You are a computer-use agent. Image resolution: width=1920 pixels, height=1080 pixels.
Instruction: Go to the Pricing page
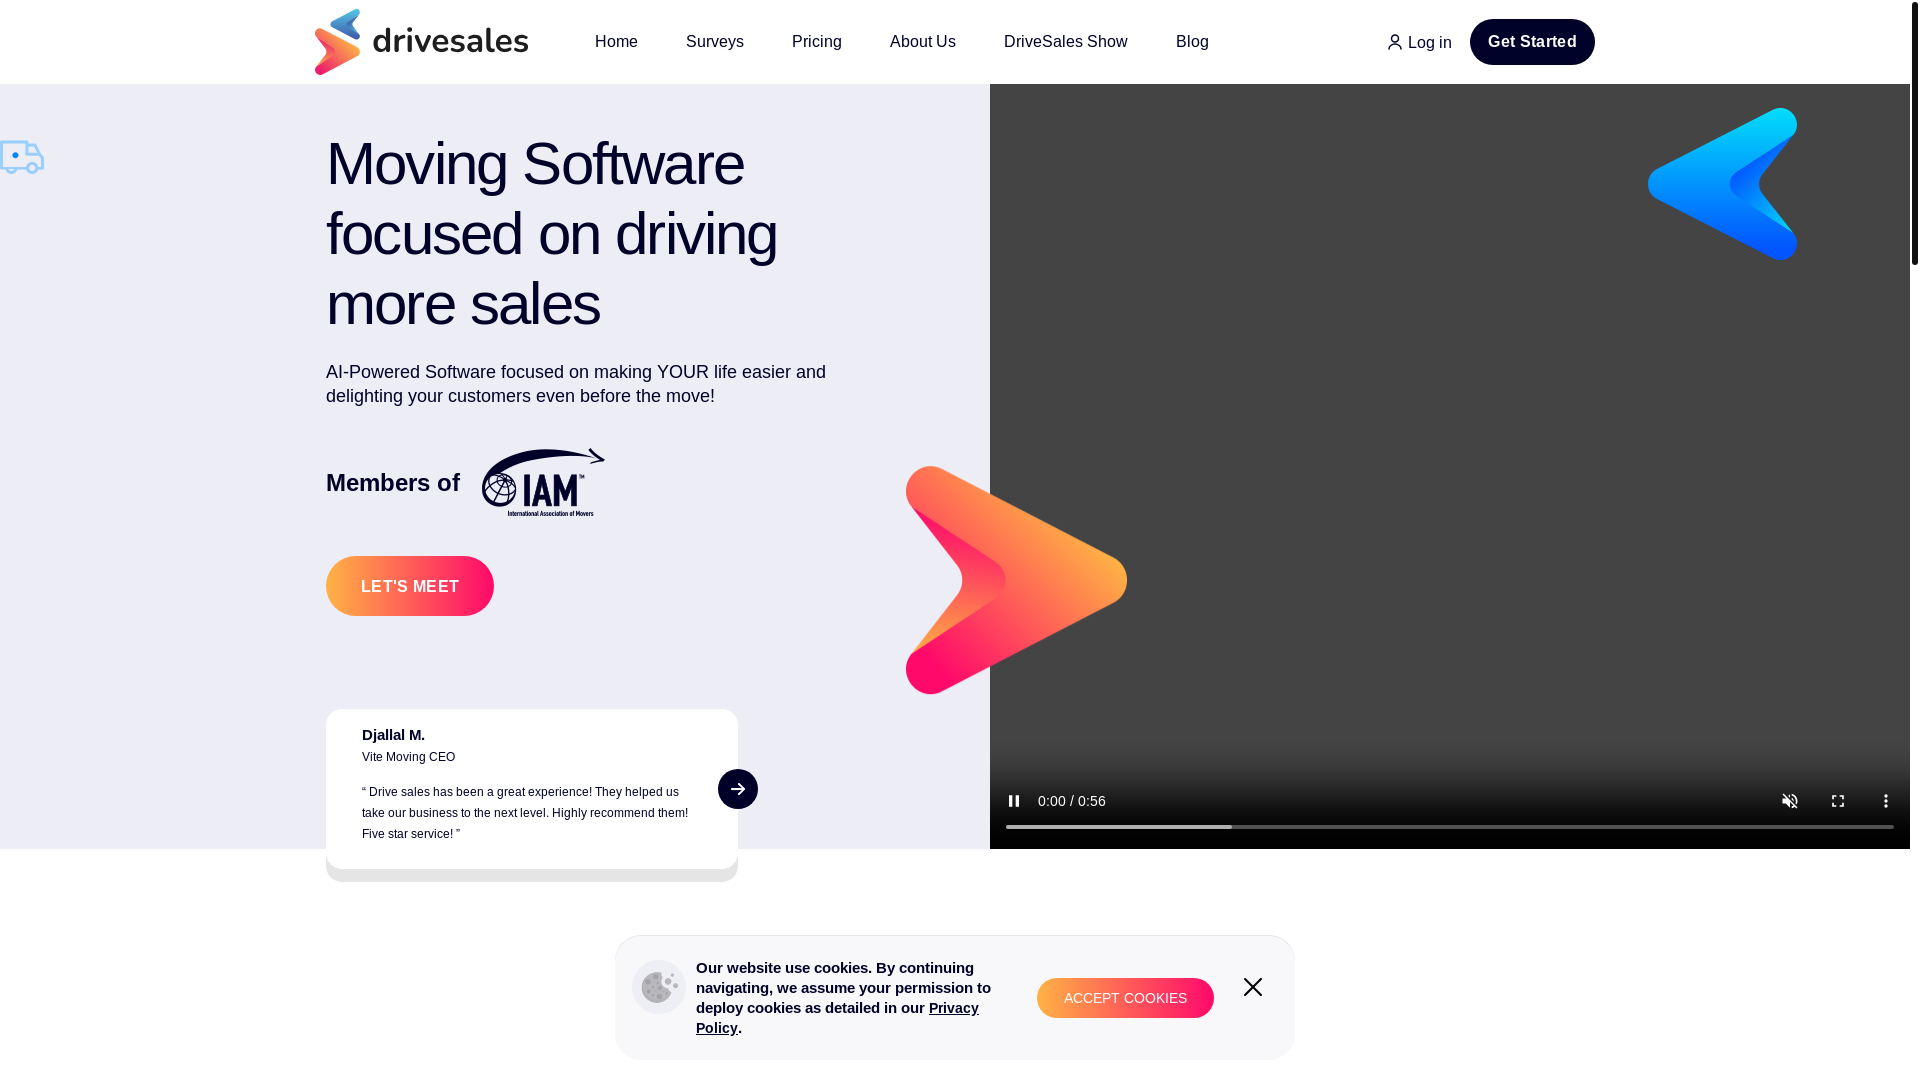pos(817,42)
